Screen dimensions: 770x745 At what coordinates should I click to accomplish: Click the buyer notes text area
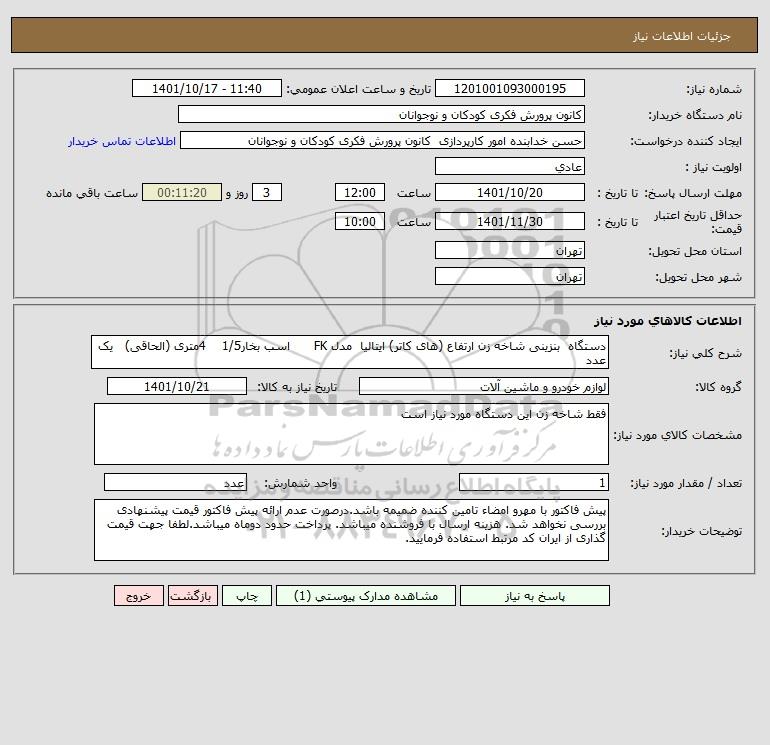point(351,530)
